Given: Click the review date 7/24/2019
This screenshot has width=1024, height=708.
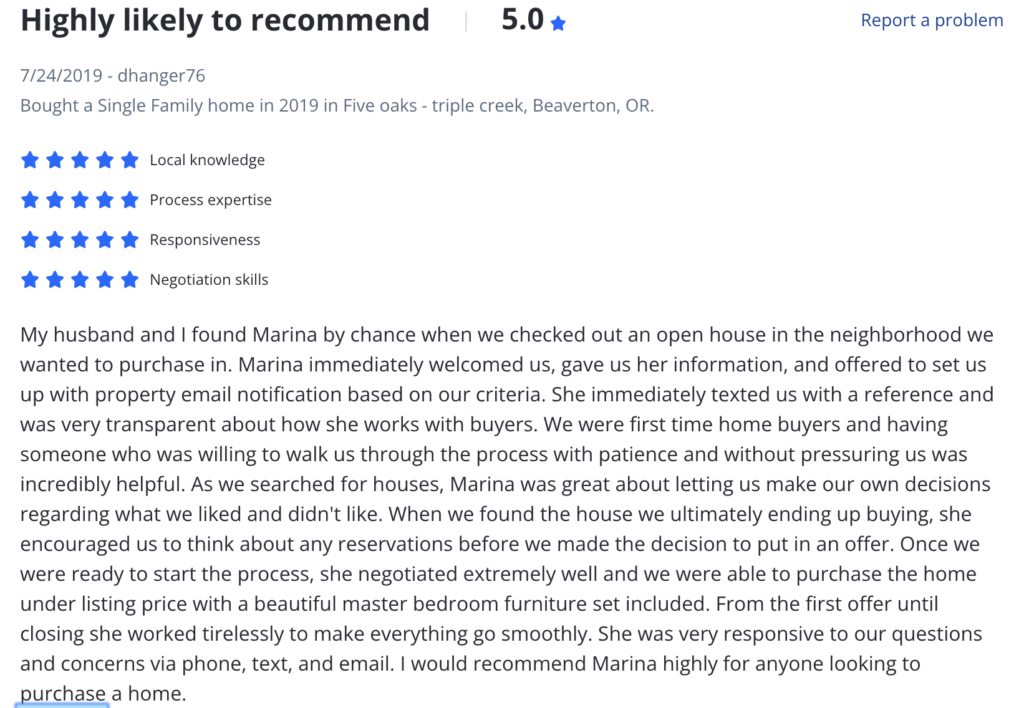Looking at the screenshot, I should (61, 76).
